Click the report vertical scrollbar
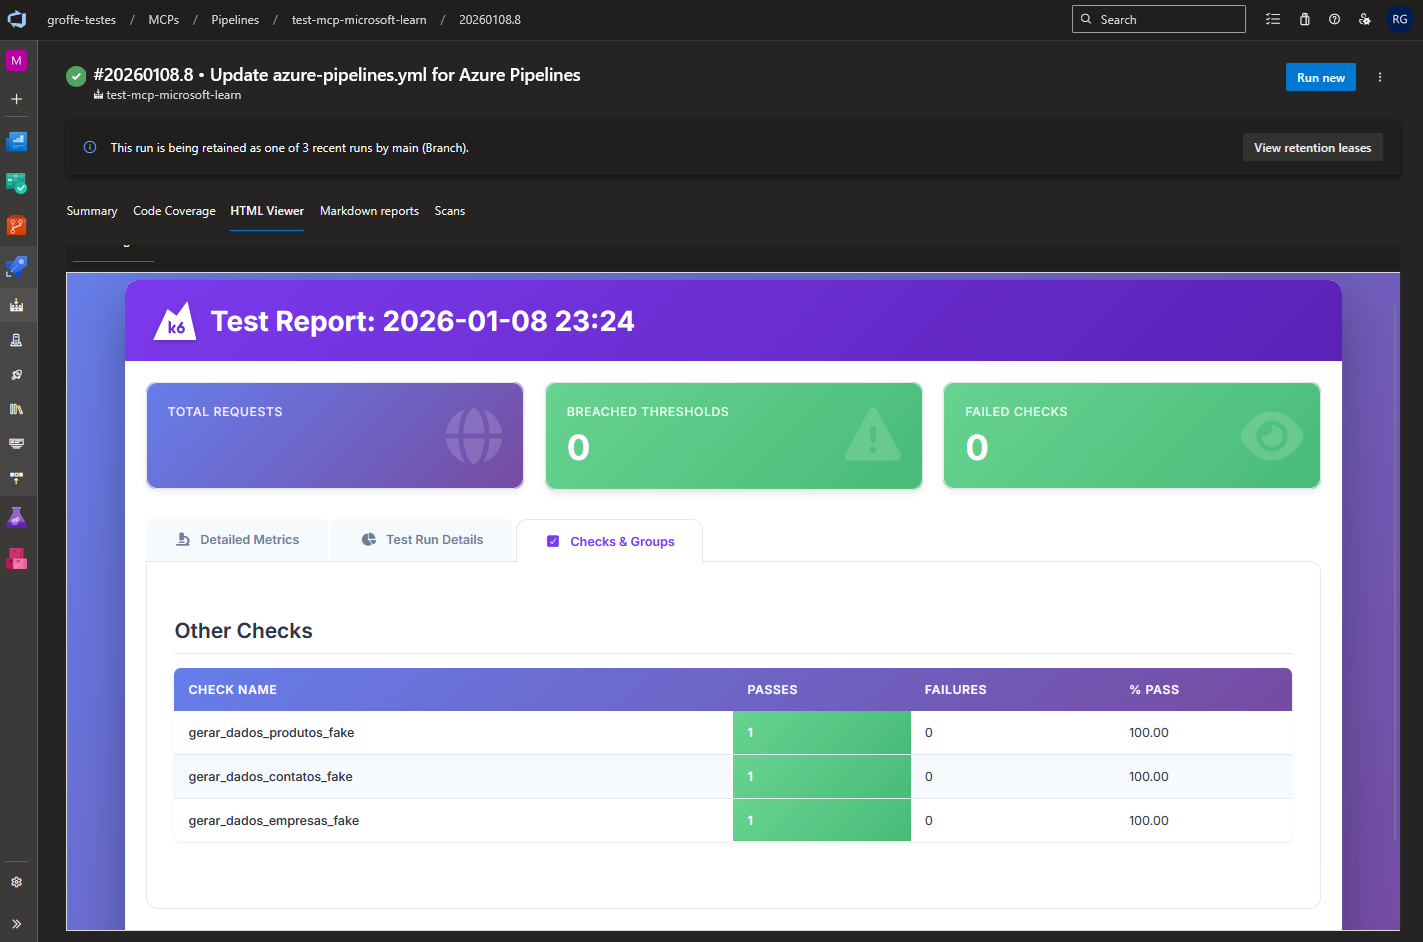The width and height of the screenshot is (1423, 942). tap(1396, 573)
